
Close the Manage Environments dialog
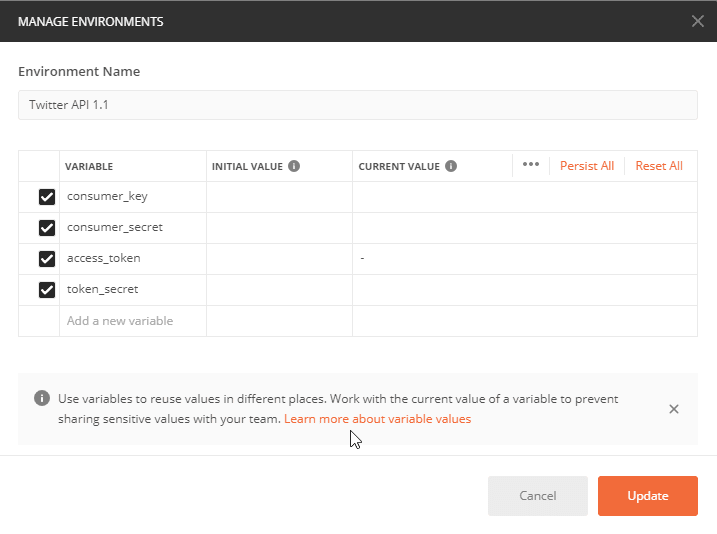coord(697,21)
